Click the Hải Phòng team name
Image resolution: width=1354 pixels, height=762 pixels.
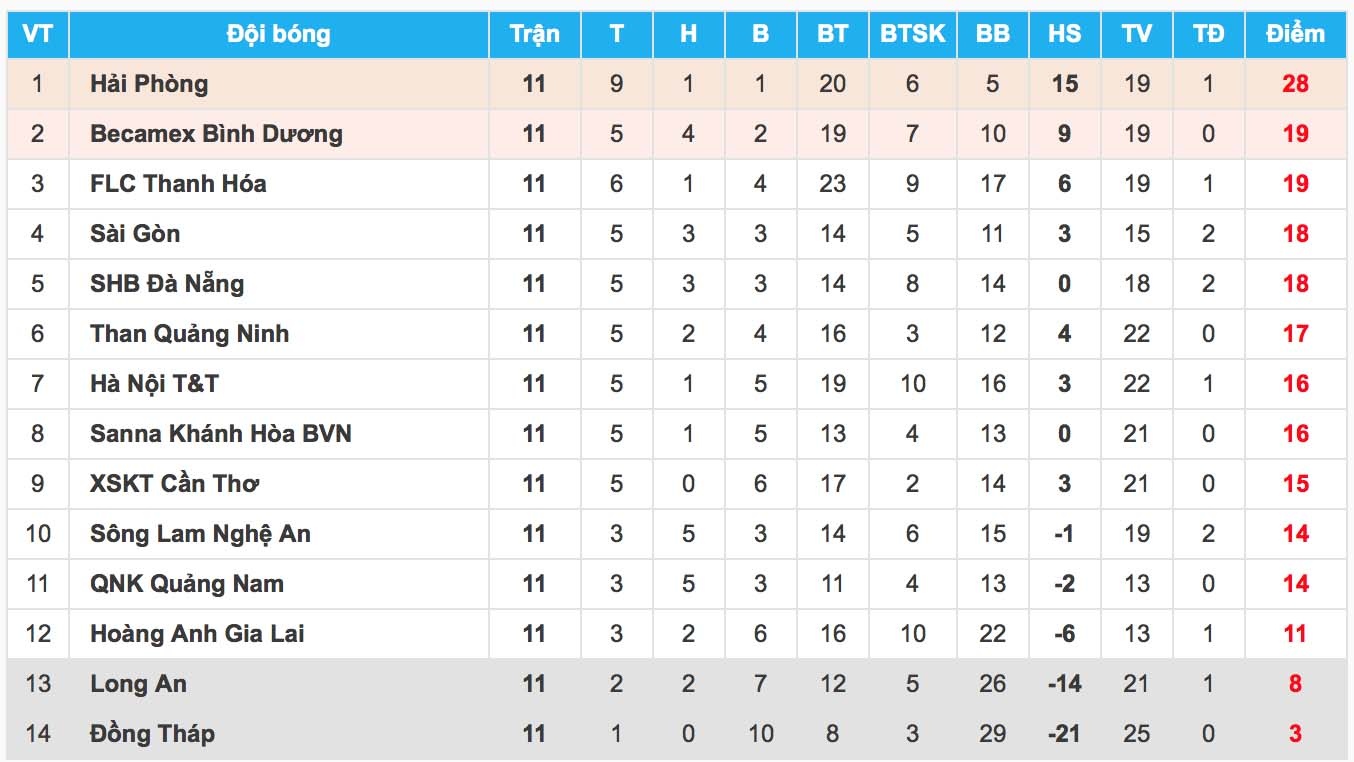149,84
